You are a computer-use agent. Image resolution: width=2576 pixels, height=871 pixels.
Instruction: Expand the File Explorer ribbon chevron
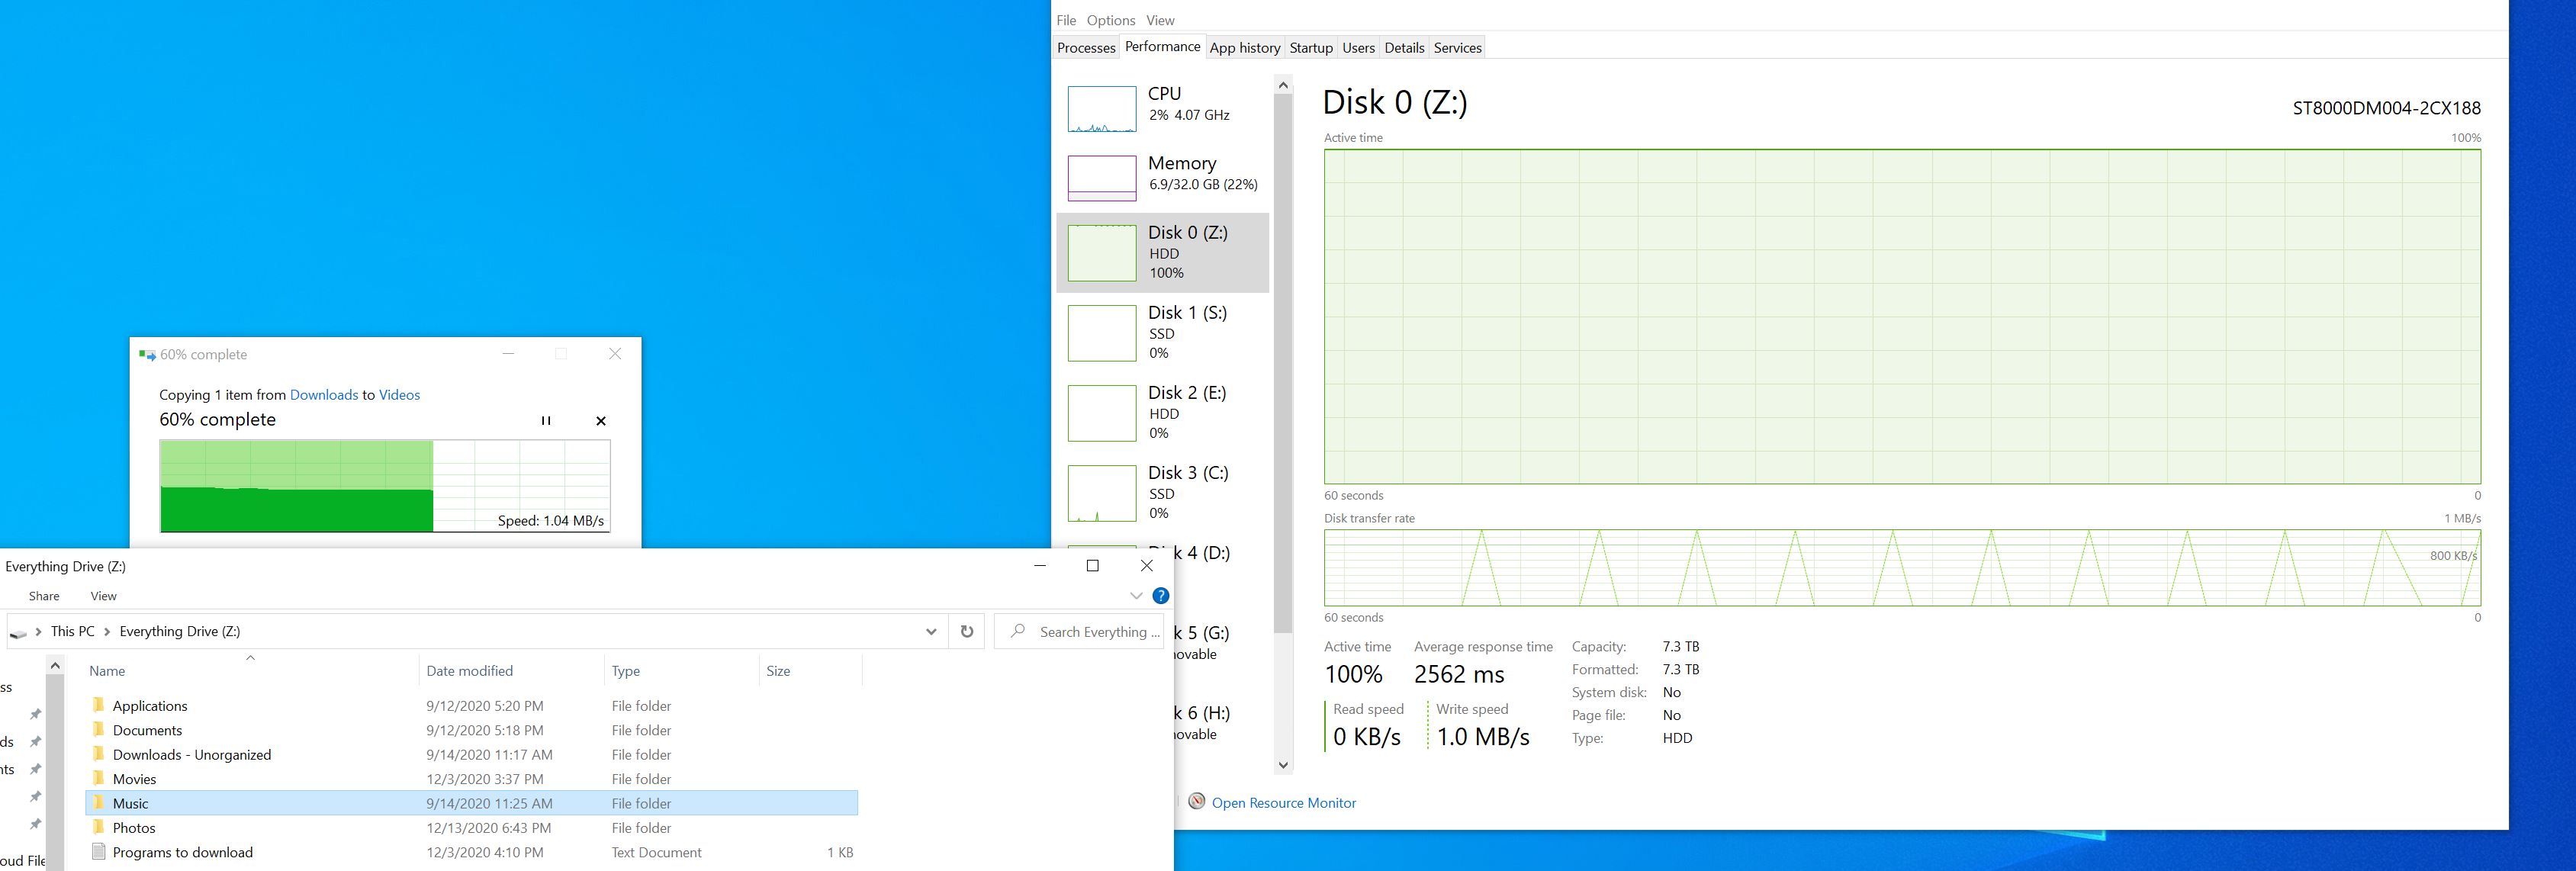click(x=1136, y=596)
